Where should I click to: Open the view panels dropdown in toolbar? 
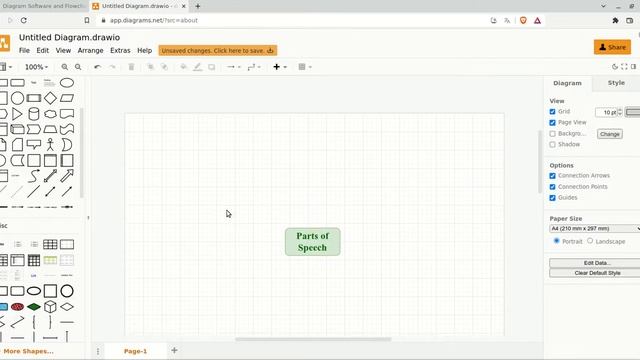pyautogui.click(x=6, y=67)
